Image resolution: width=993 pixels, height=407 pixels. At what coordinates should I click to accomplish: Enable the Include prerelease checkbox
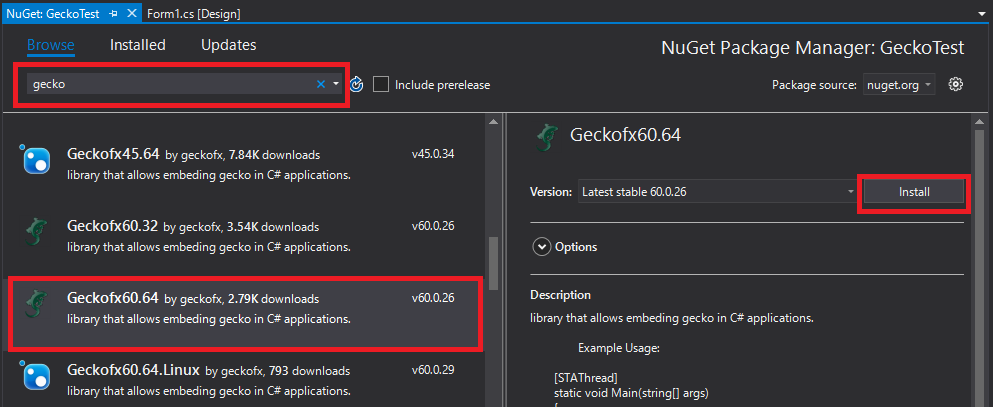pyautogui.click(x=381, y=84)
